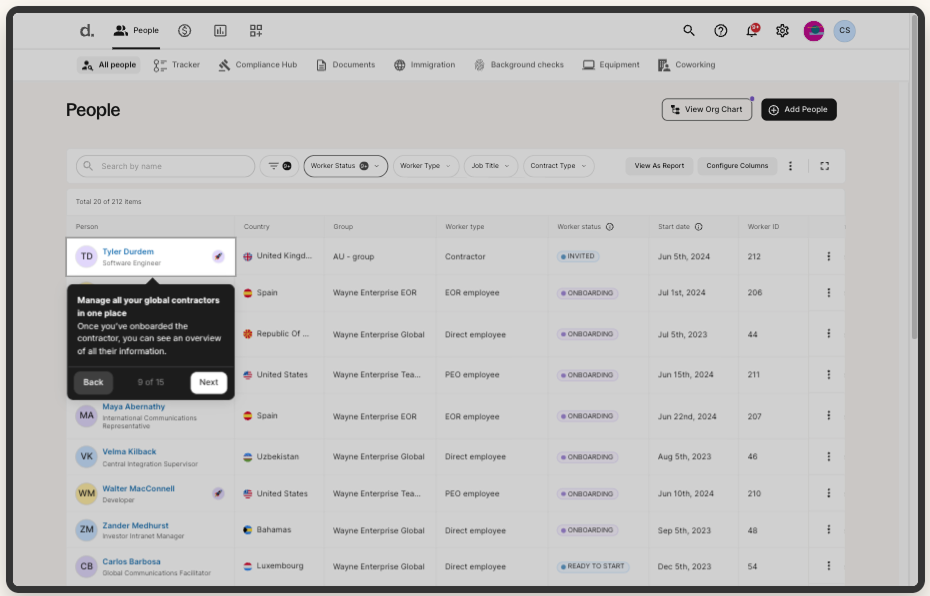Open the notifications bell

point(751,31)
